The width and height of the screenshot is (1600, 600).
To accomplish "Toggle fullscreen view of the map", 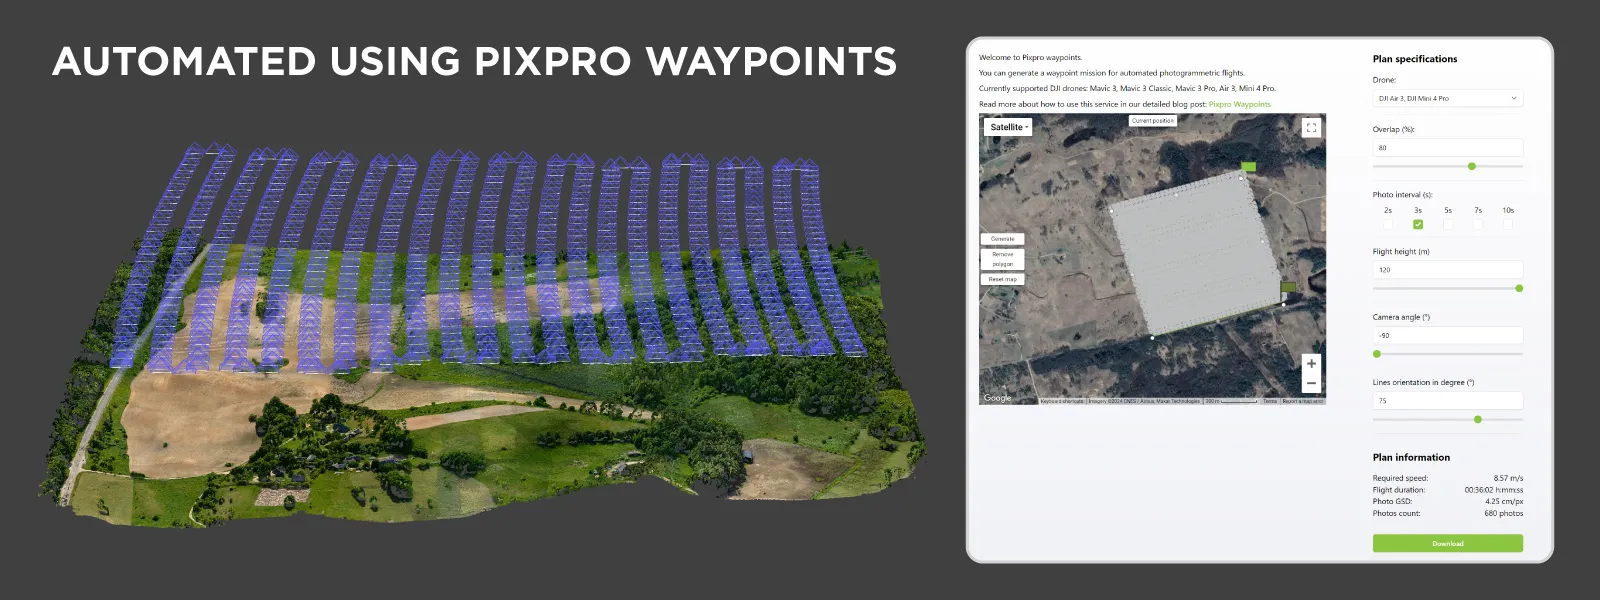I will click(x=1311, y=127).
